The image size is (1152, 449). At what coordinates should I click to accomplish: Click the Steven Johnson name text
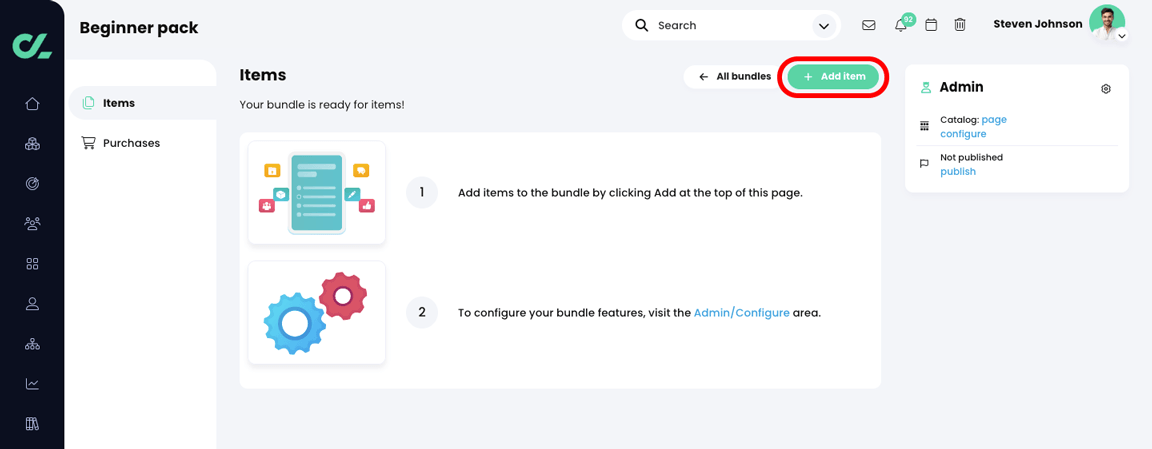(x=1037, y=24)
